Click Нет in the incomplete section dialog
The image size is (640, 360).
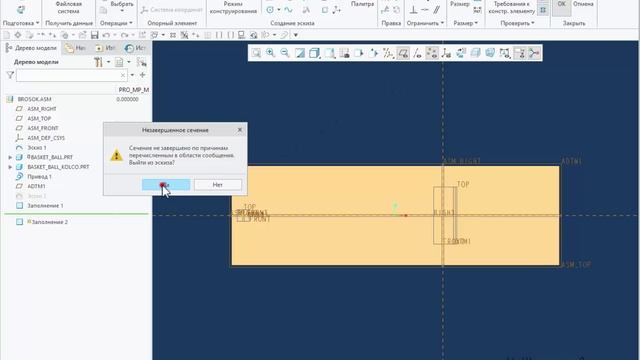click(218, 185)
